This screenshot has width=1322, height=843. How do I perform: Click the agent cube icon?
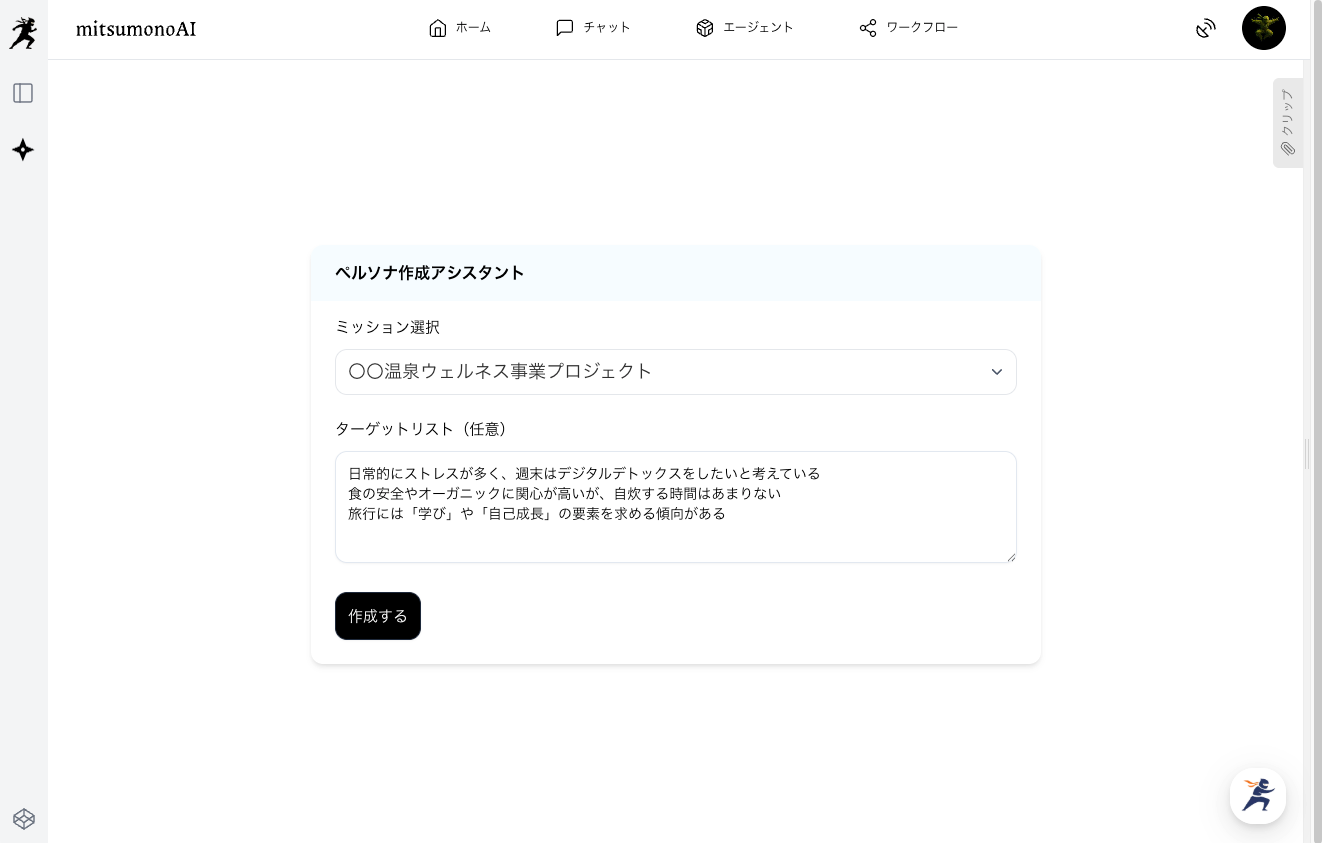705,28
